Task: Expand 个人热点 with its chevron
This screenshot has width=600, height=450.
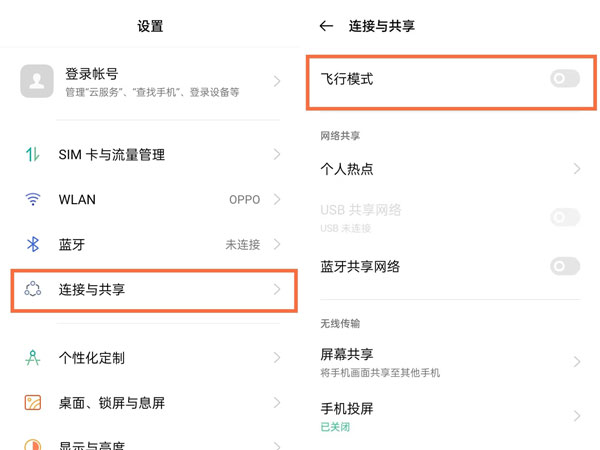Action: [x=577, y=169]
